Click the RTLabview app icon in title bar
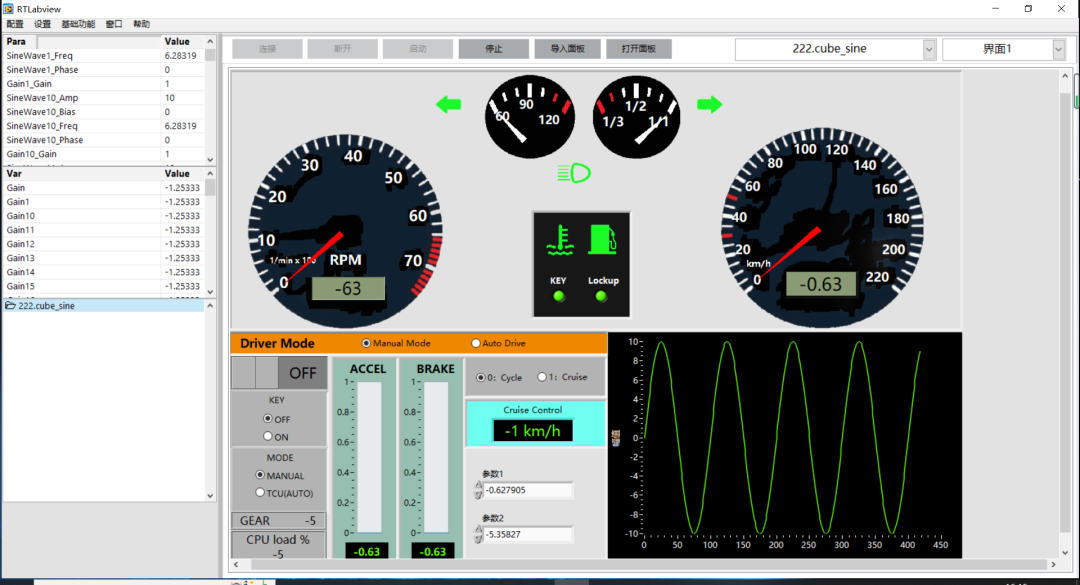Image resolution: width=1080 pixels, height=585 pixels. [x=8, y=8]
